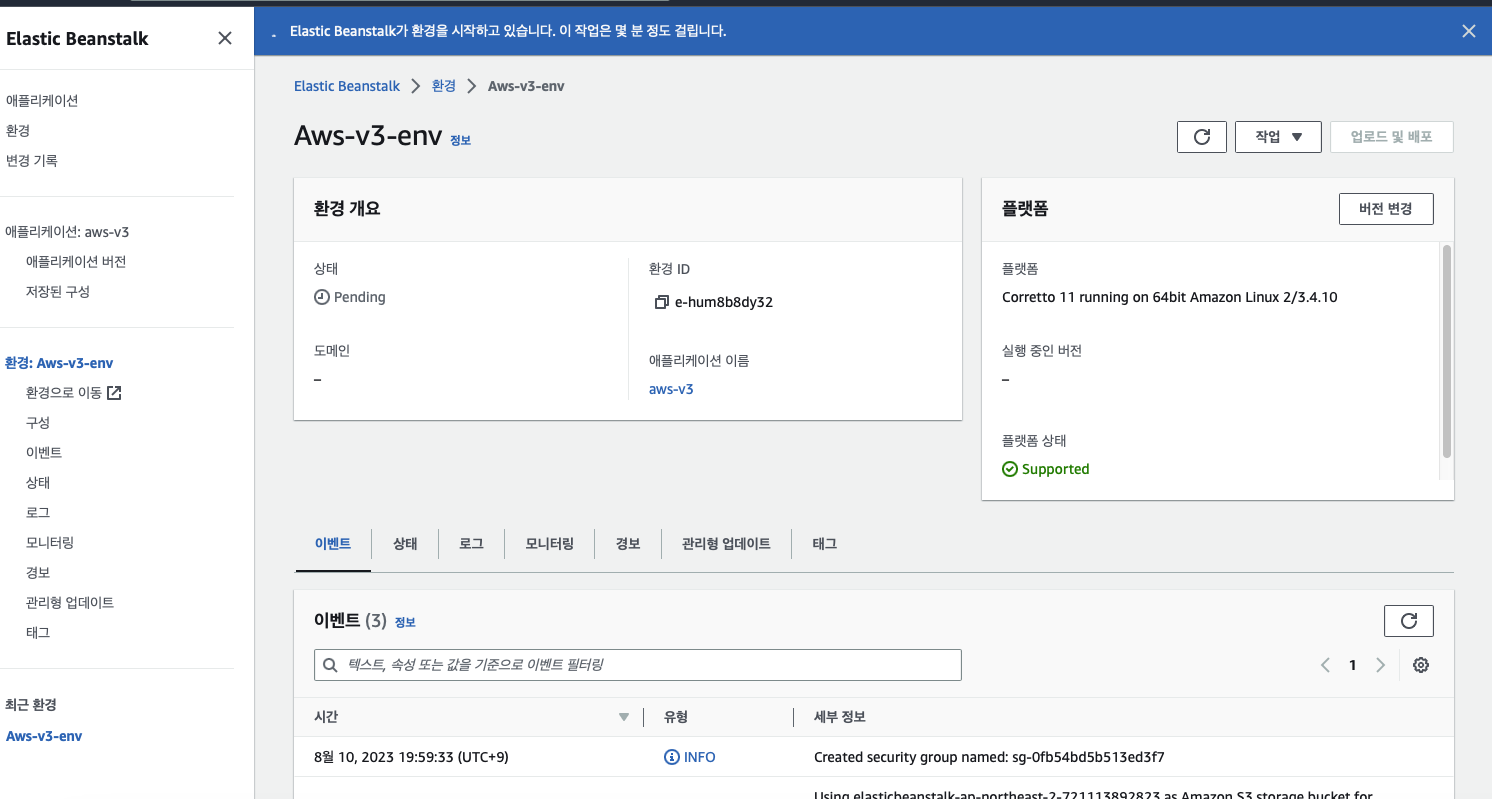
Task: Open 애플리케이션 버전 in the sidebar
Action: coord(76,262)
